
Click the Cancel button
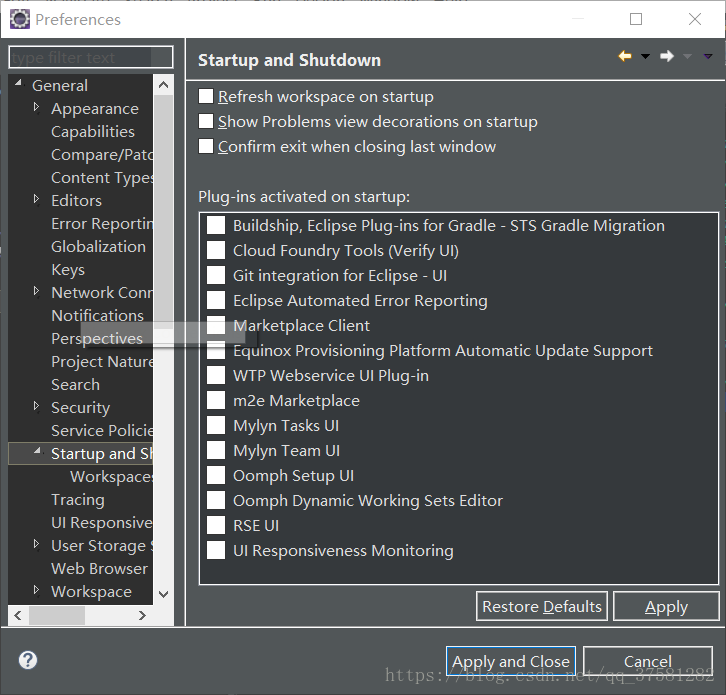[x=648, y=661]
